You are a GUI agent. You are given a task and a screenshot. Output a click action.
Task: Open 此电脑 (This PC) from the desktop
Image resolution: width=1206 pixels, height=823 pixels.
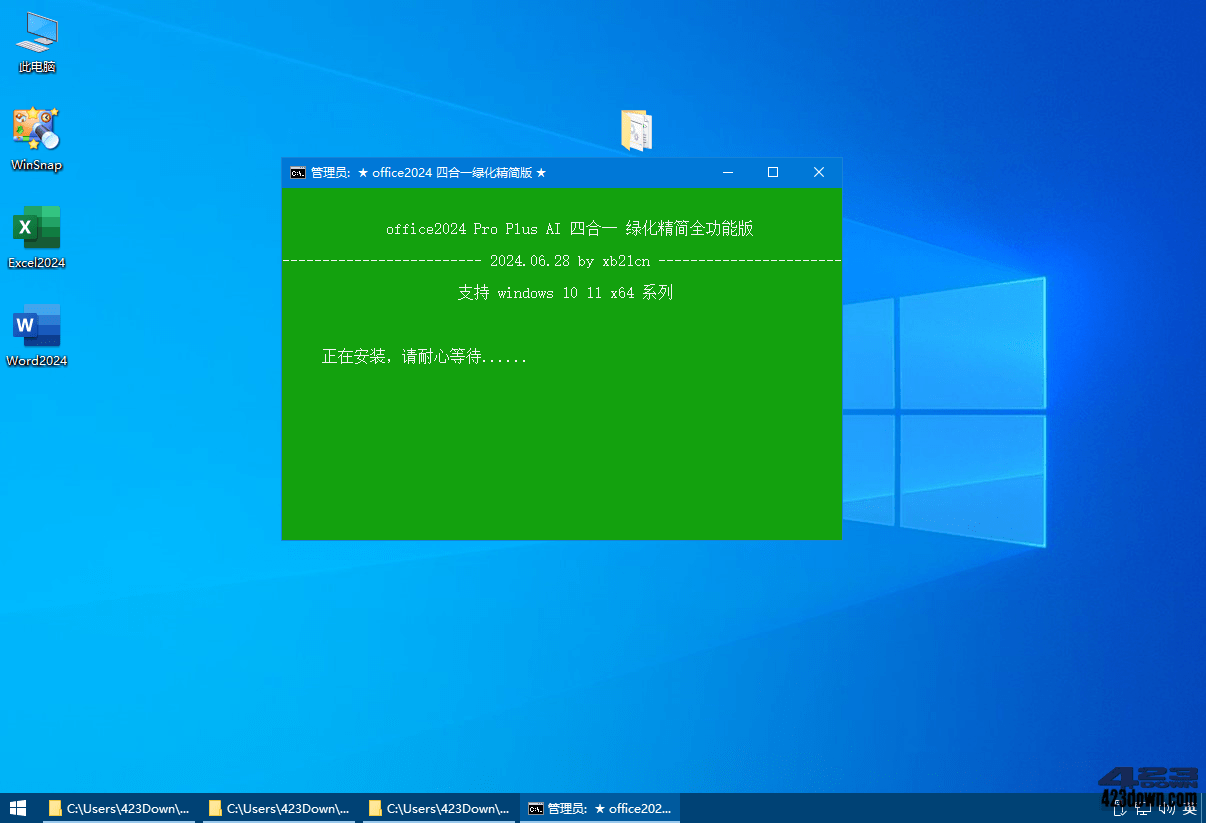click(36, 40)
